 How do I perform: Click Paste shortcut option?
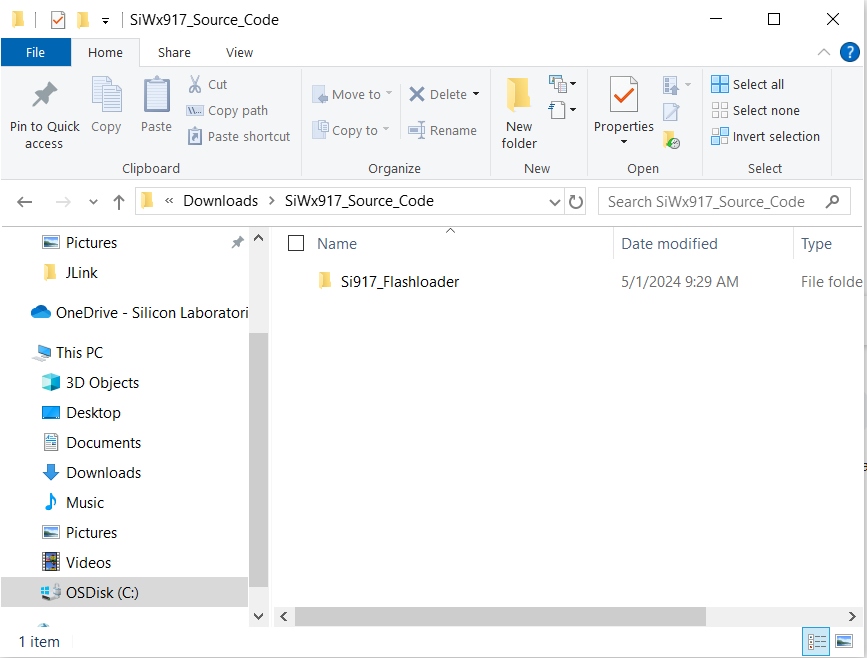238,136
